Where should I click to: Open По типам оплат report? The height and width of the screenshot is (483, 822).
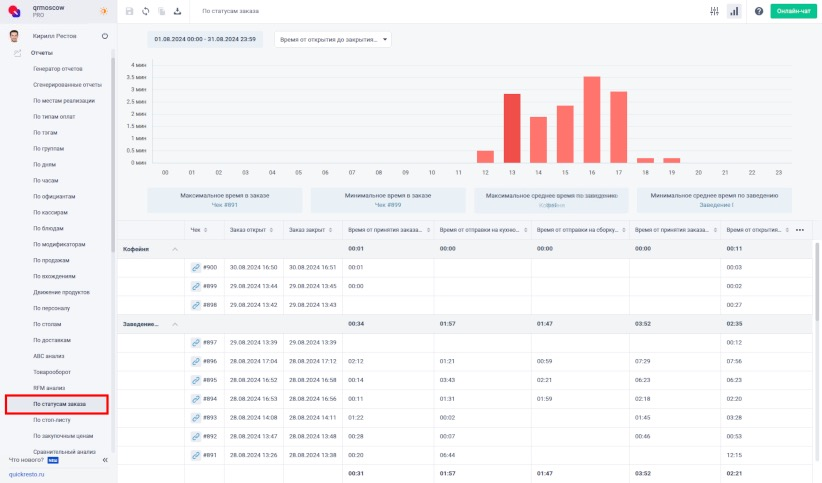click(54, 116)
